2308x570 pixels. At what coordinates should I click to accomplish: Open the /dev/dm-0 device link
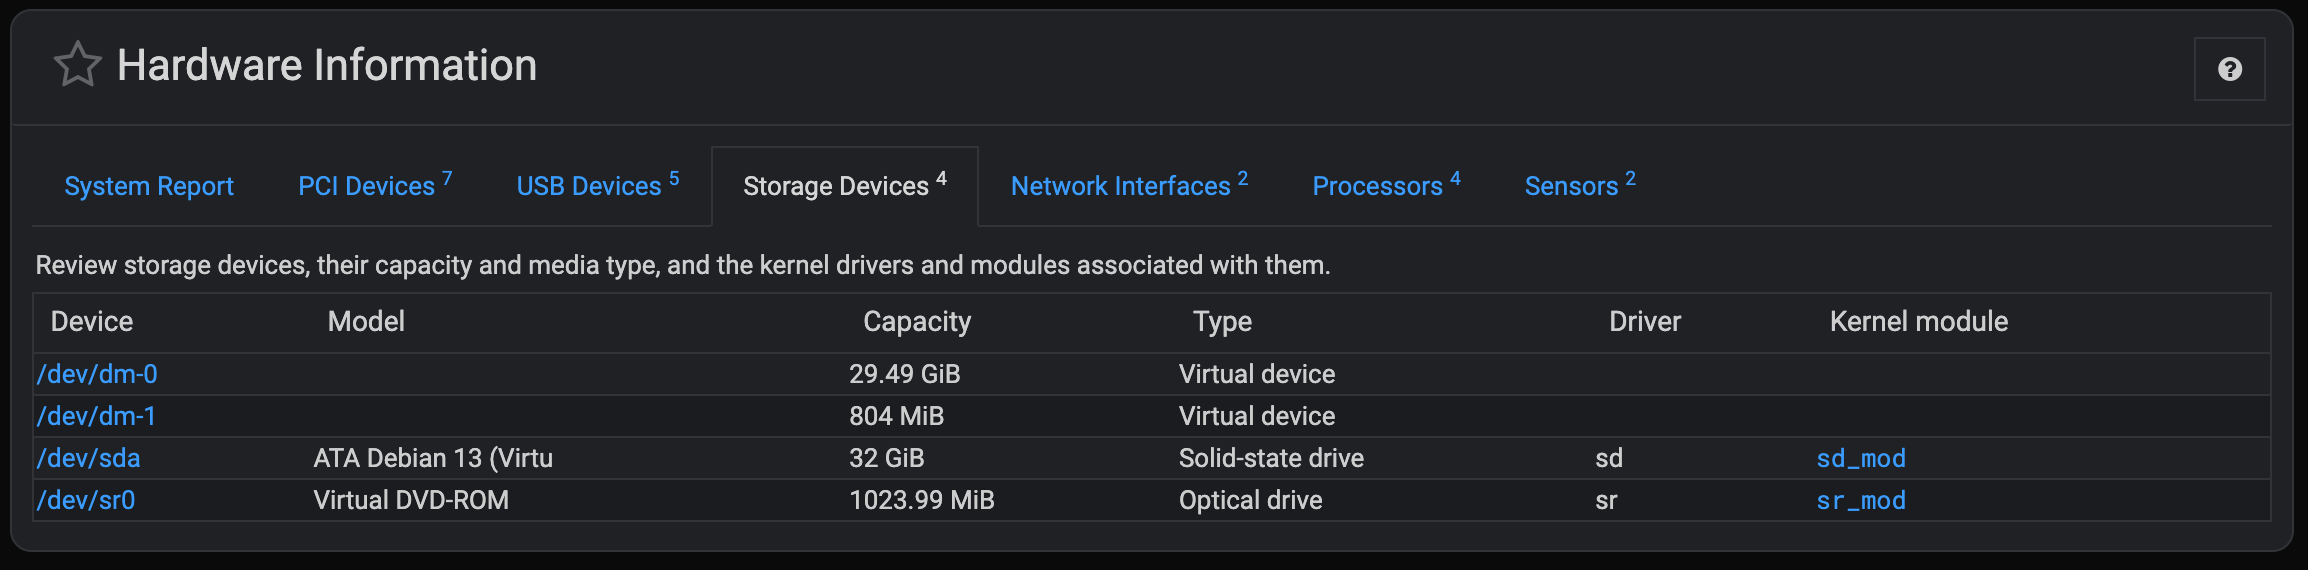[97, 374]
